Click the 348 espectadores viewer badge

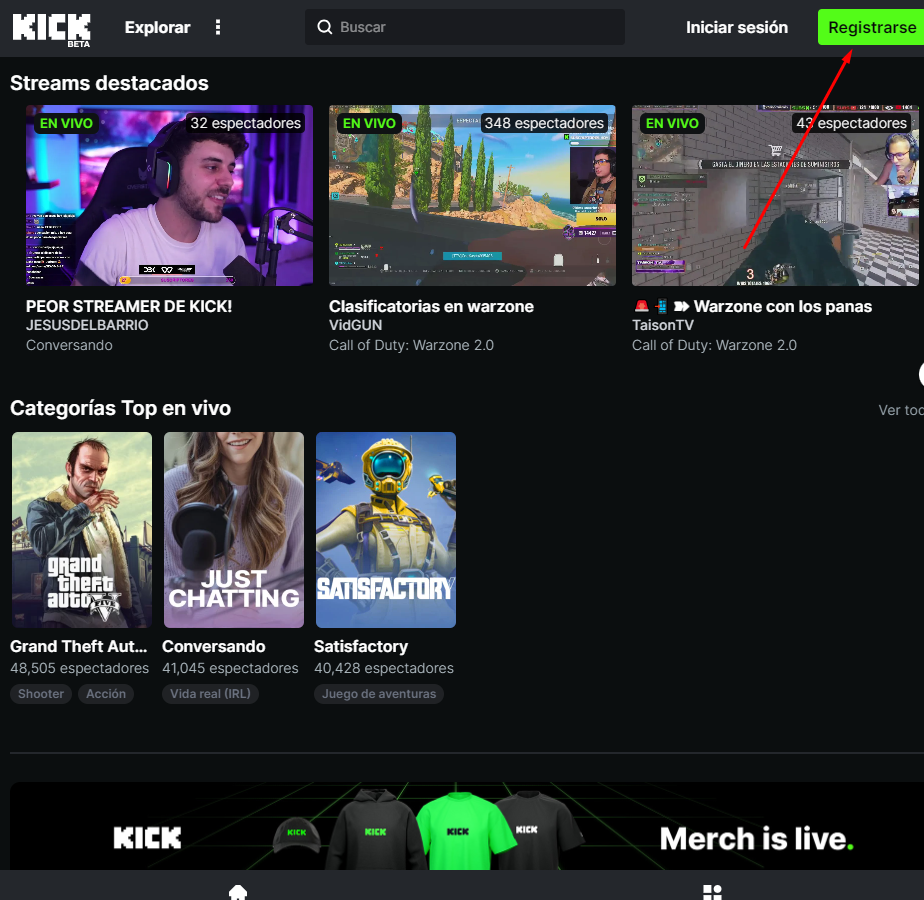[544, 123]
